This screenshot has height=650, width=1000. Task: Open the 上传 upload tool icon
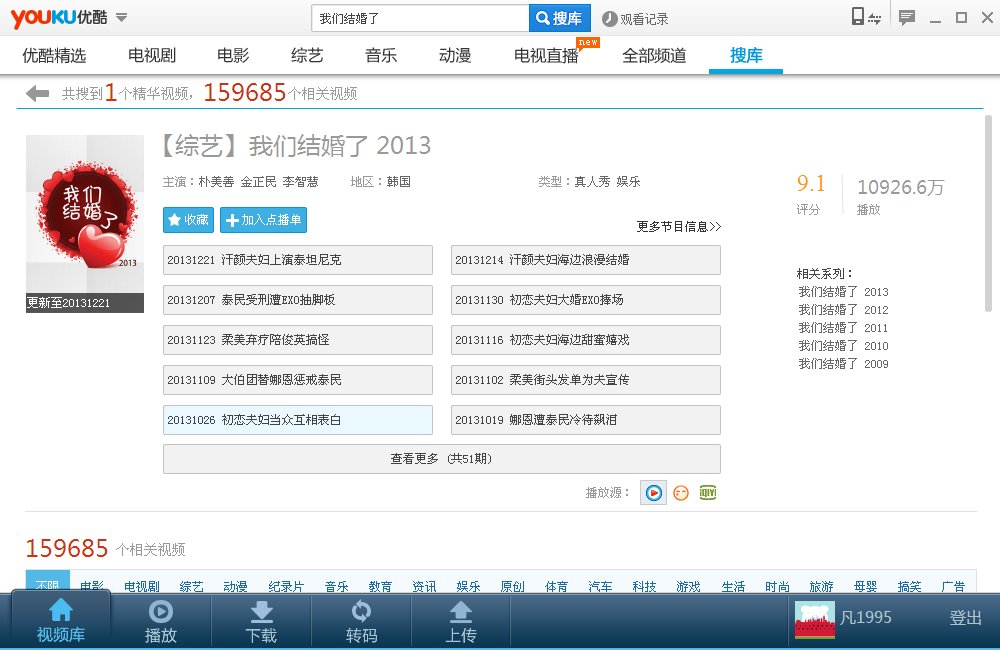pos(461,620)
